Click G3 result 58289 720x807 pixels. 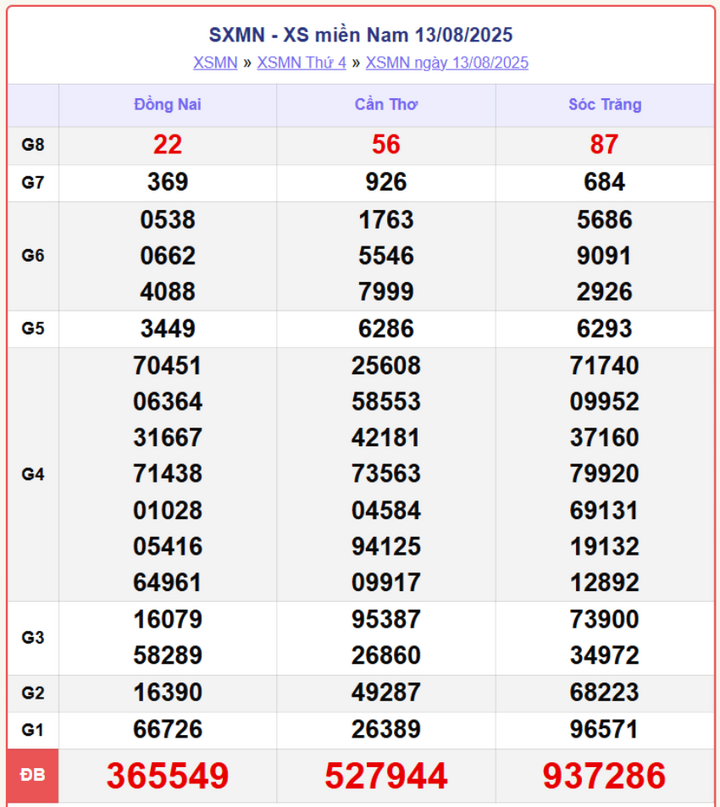(x=168, y=656)
